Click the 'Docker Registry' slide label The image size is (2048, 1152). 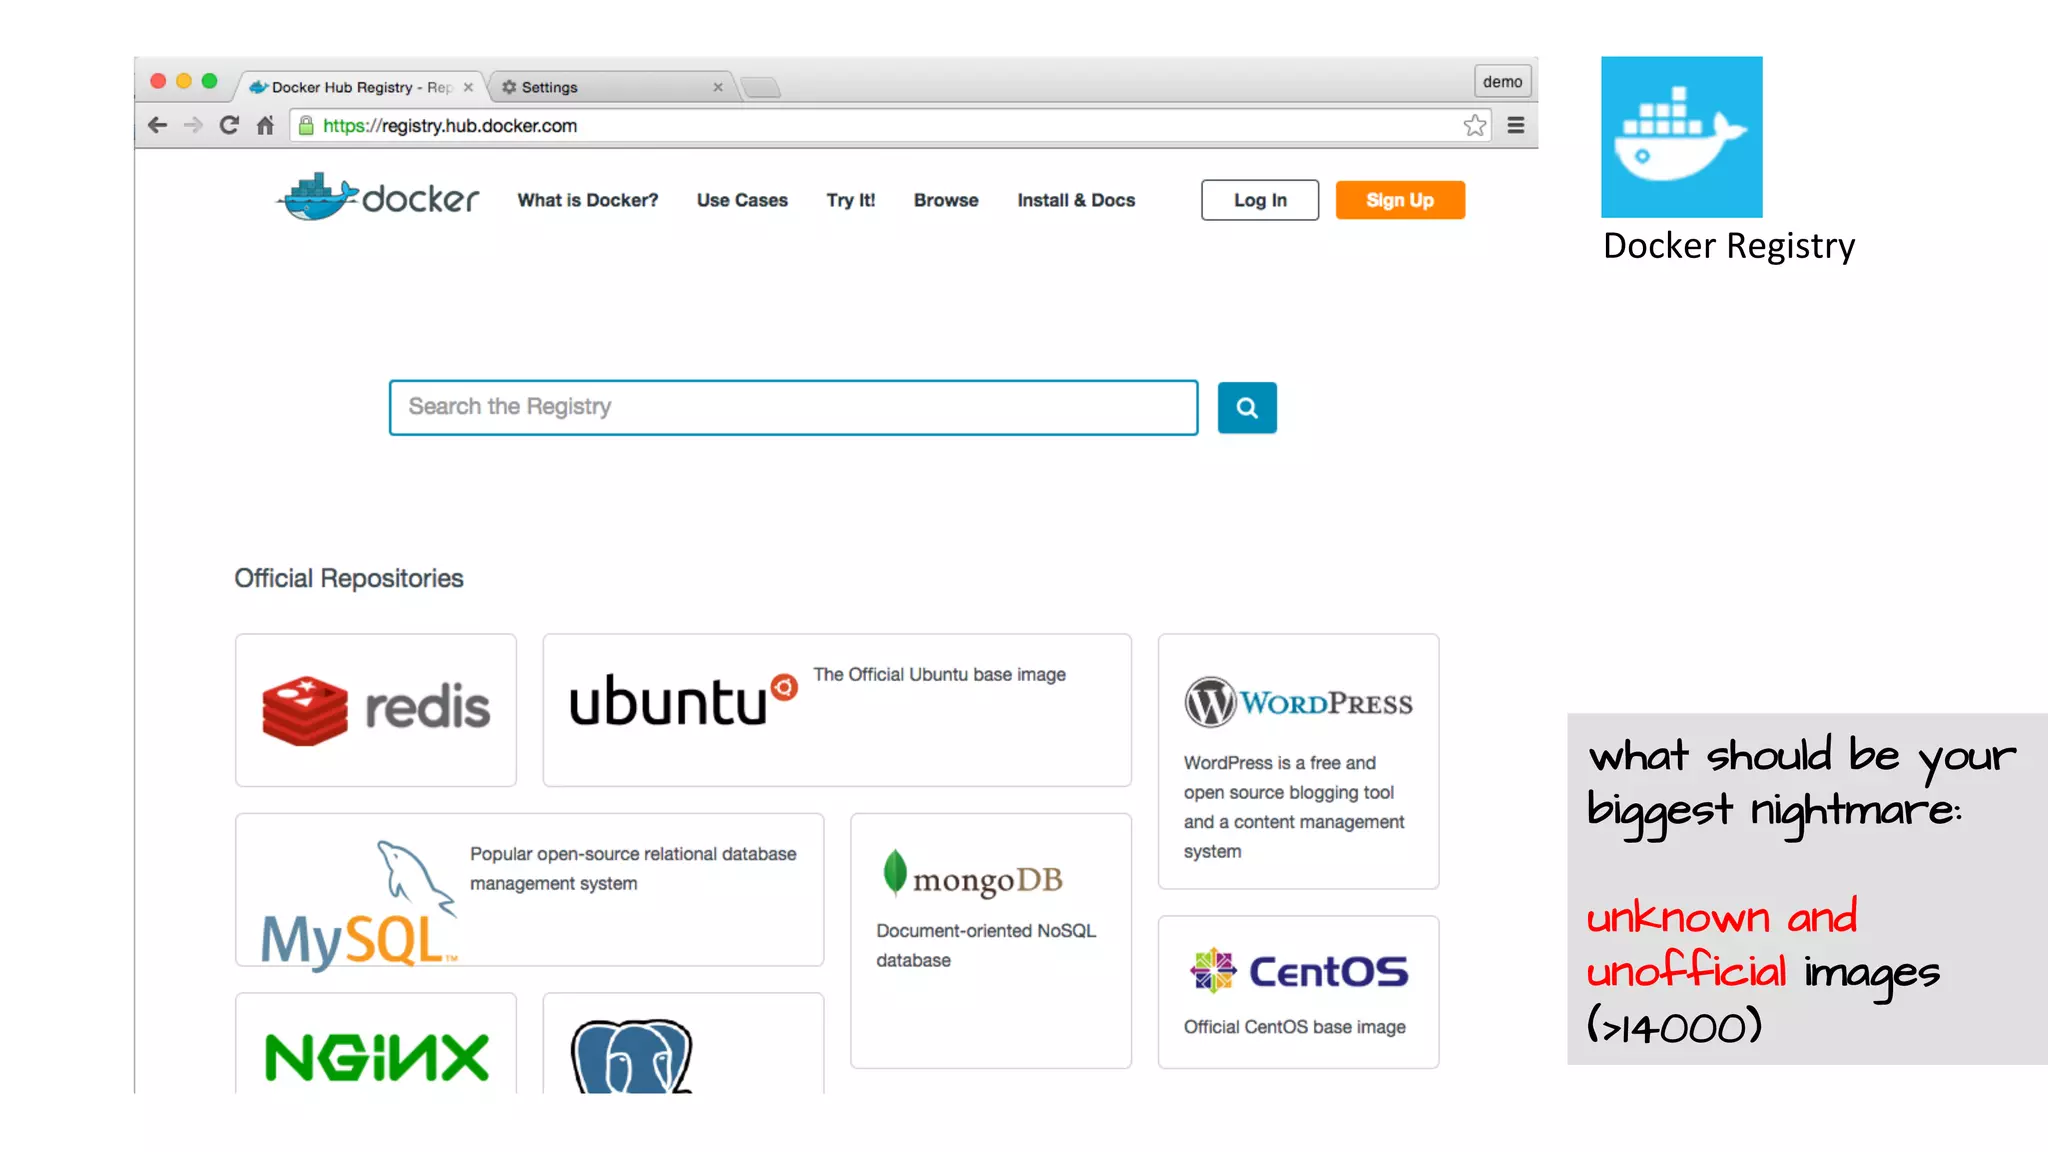pos(1729,246)
